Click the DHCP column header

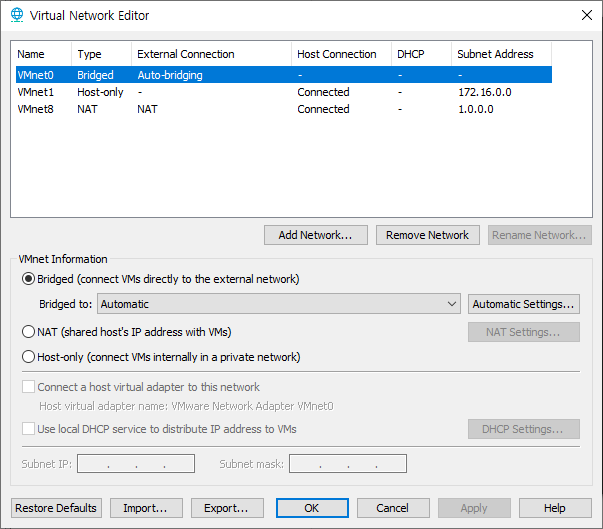tap(421, 54)
